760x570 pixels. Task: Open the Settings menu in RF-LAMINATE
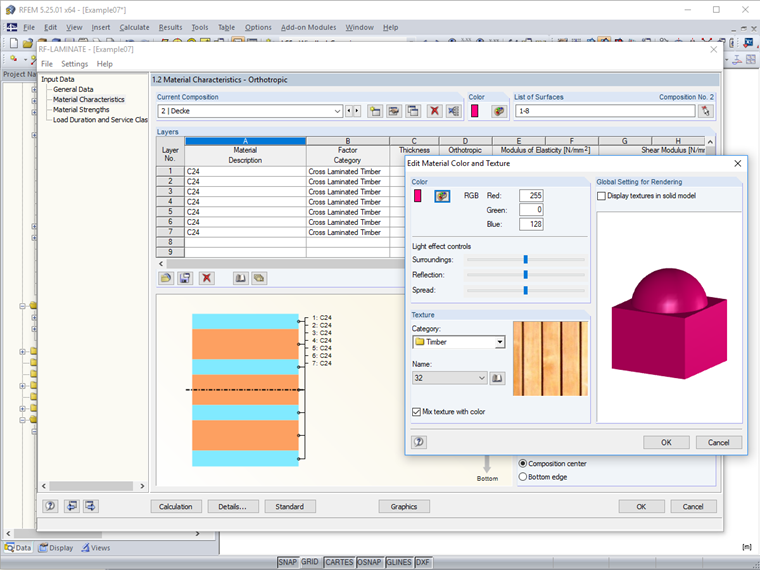[x=74, y=64]
